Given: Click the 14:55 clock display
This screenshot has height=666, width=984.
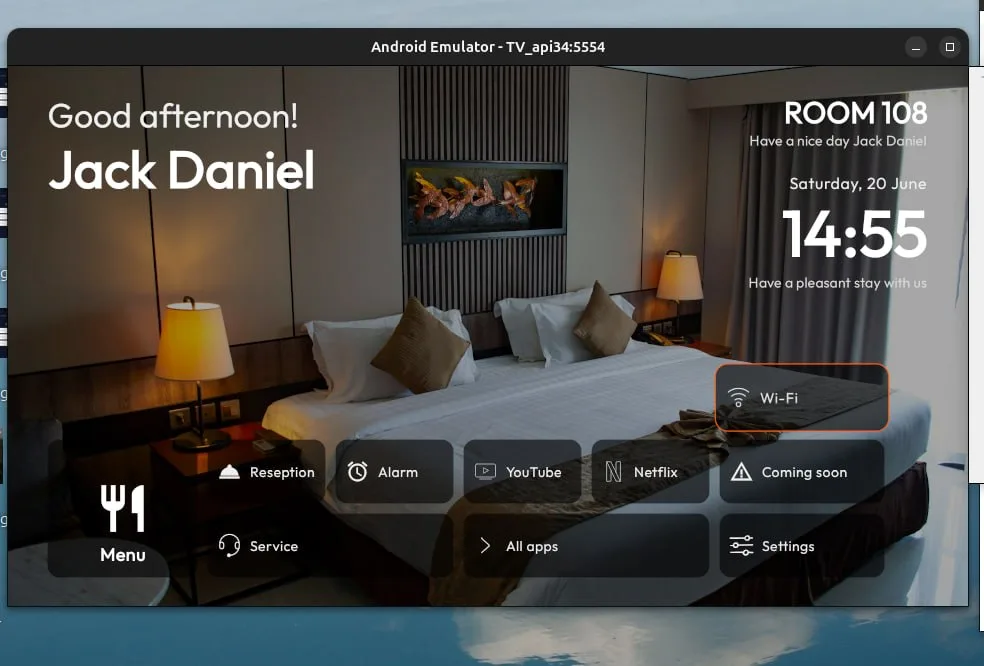Looking at the screenshot, I should [854, 234].
